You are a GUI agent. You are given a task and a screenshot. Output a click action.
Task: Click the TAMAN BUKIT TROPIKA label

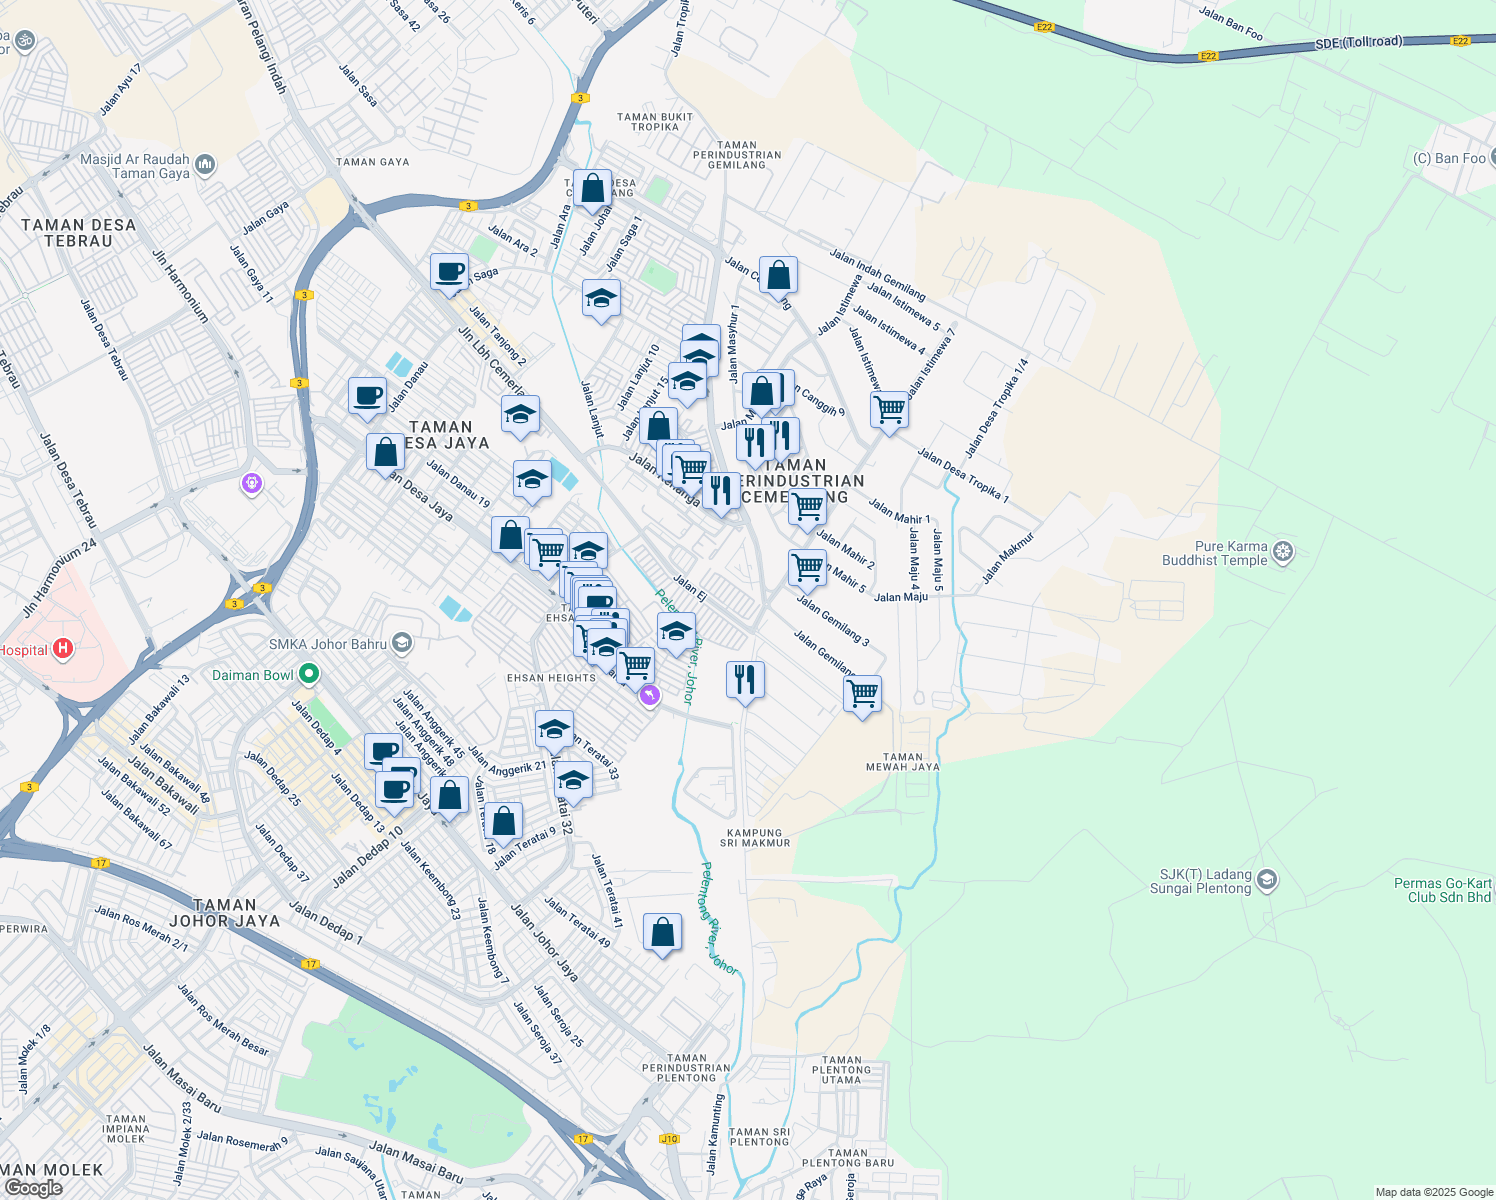[x=655, y=122]
